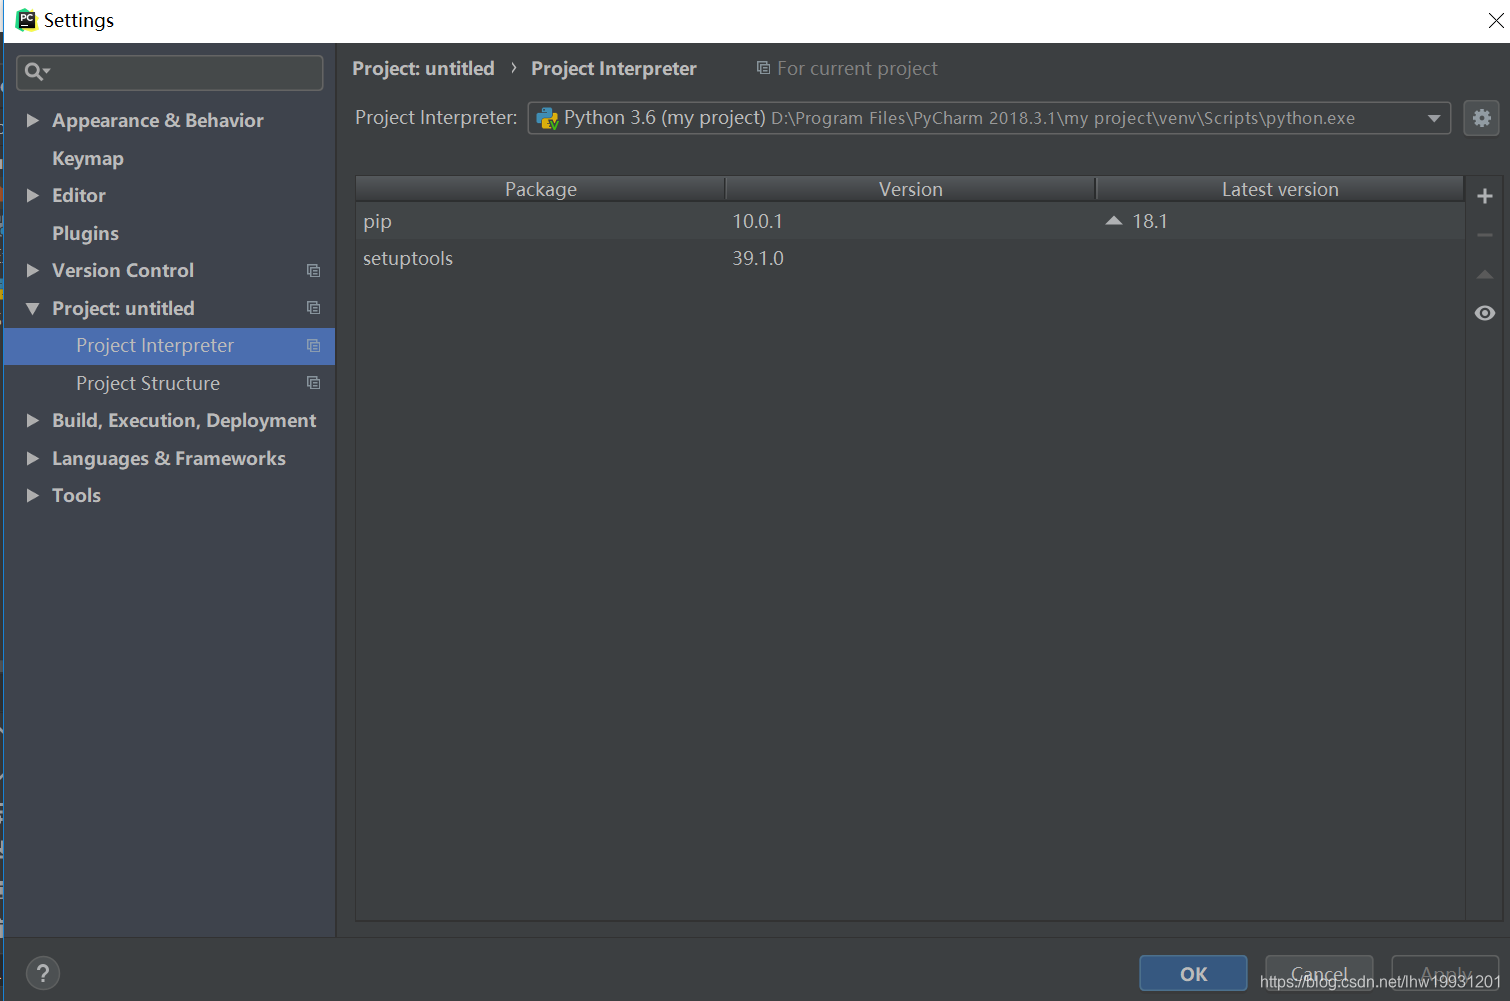This screenshot has height=1001, width=1510.
Task: Open the interpreter settings gear icon
Action: (1481, 117)
